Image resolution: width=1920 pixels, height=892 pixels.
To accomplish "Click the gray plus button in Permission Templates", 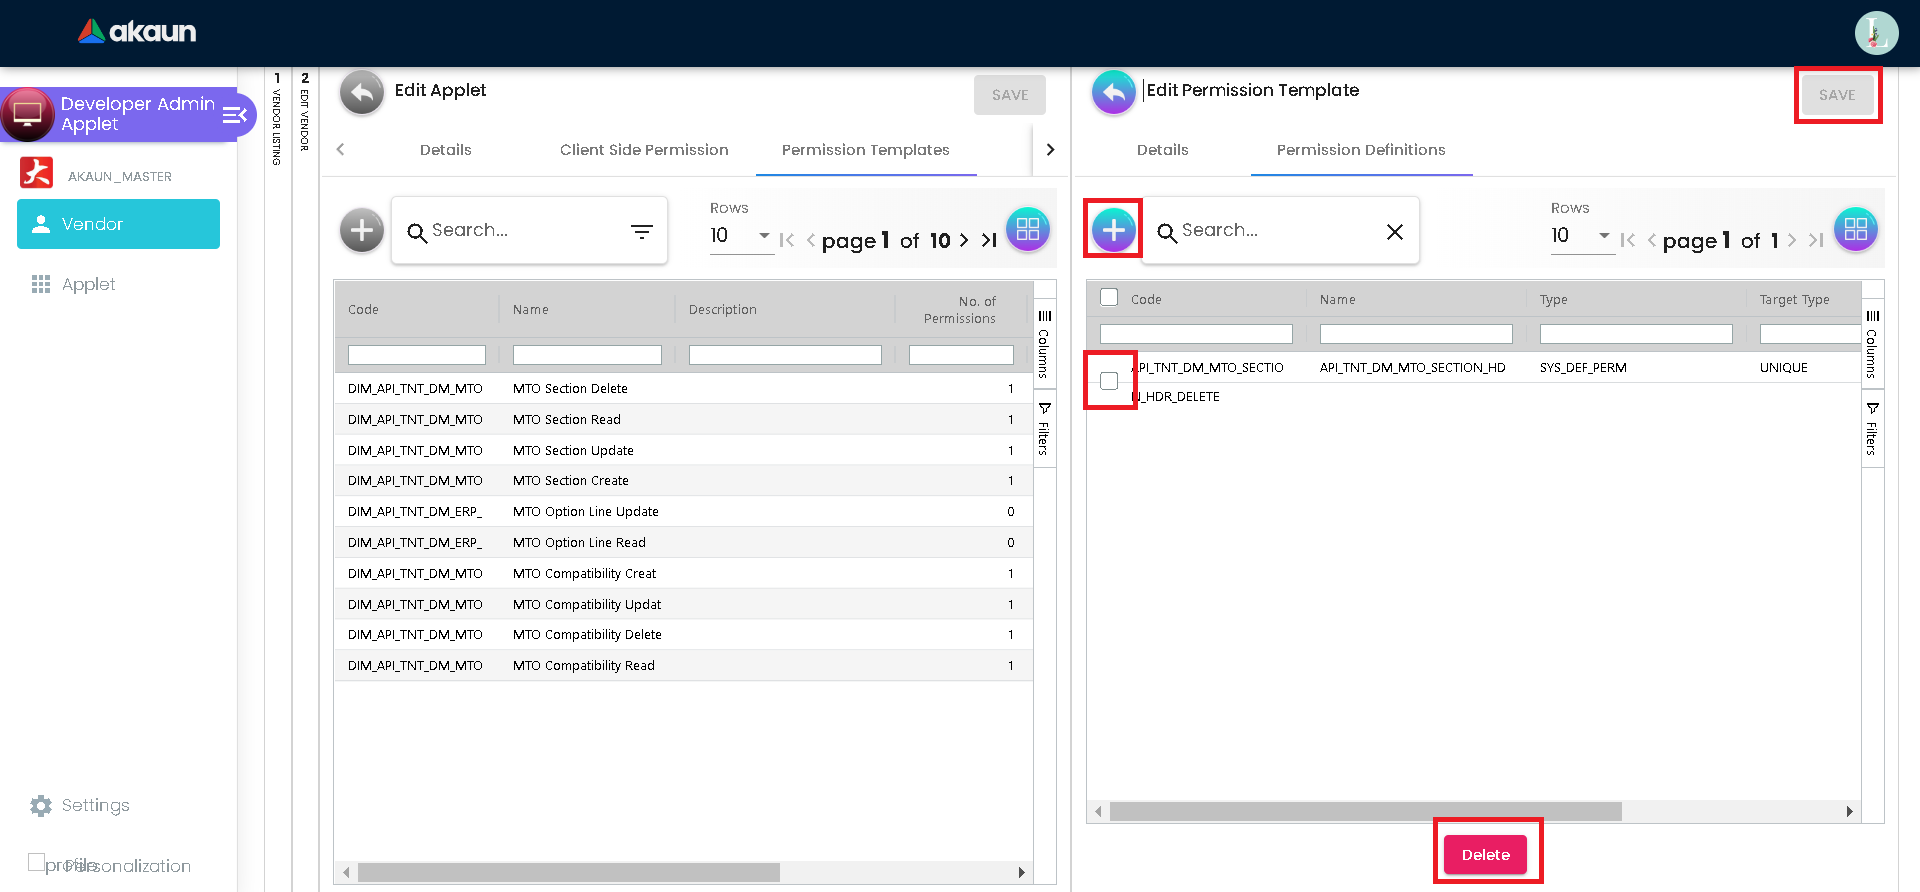I will tap(362, 230).
